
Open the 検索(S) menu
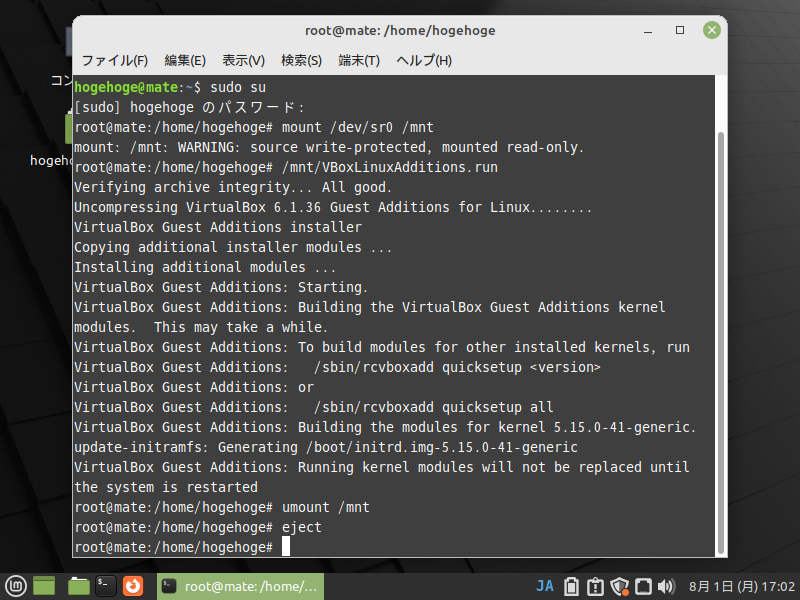click(302, 61)
